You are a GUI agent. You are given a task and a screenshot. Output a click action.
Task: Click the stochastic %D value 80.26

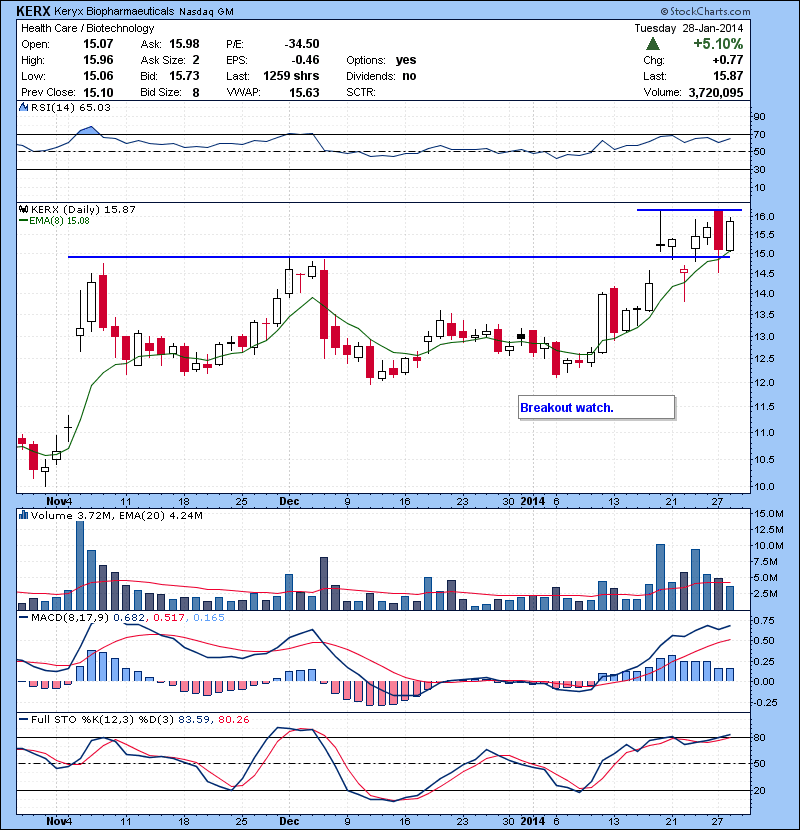(233, 720)
